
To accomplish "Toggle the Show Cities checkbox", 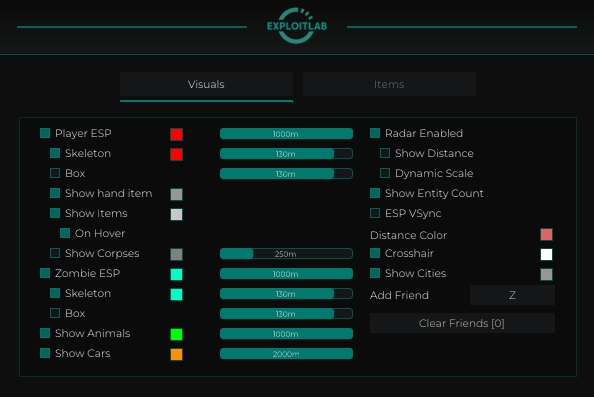I will 375,273.
